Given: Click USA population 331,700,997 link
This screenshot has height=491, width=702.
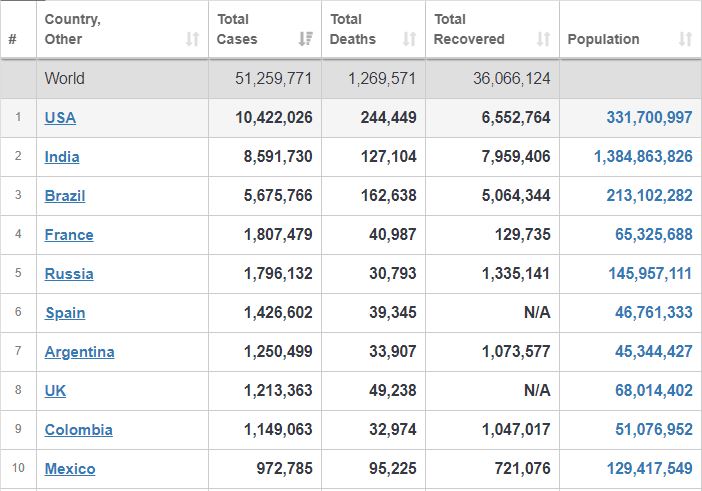Looking at the screenshot, I should (x=649, y=117).
